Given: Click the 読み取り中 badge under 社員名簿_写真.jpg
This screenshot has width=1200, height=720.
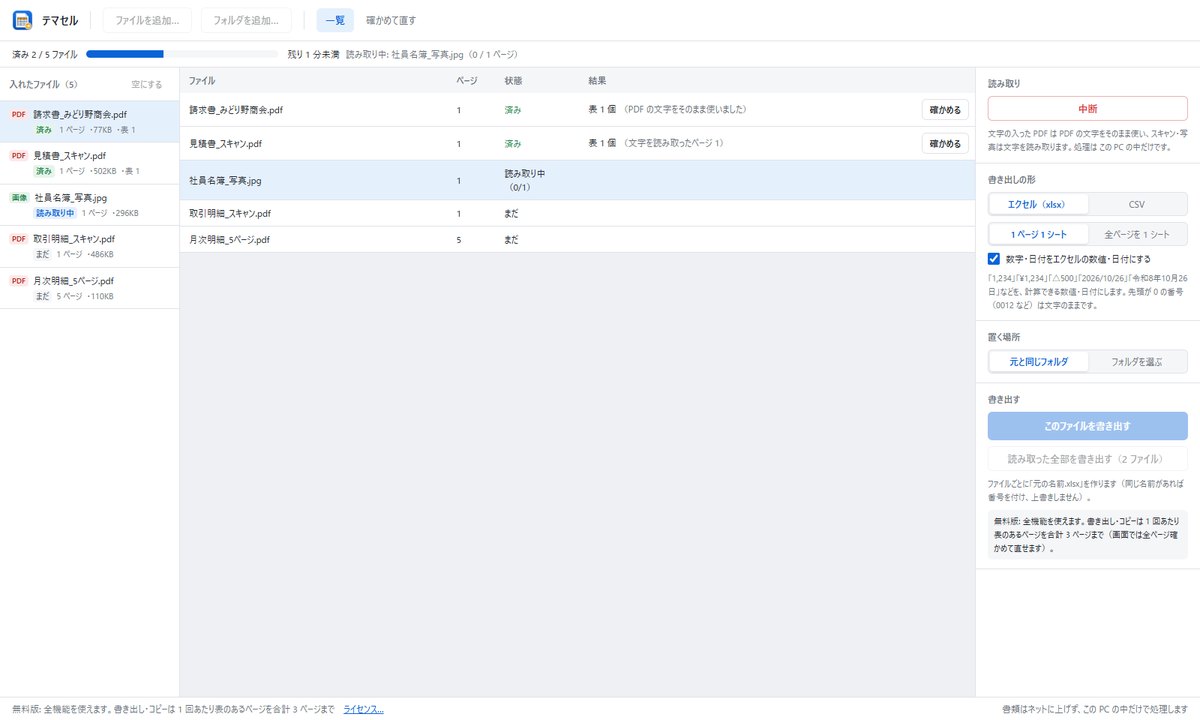Looking at the screenshot, I should coord(56,213).
